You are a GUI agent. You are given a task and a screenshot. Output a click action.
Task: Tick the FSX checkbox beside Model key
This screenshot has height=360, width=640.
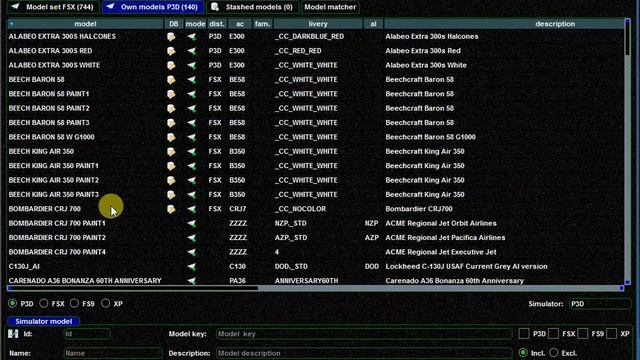pyautogui.click(x=553, y=333)
